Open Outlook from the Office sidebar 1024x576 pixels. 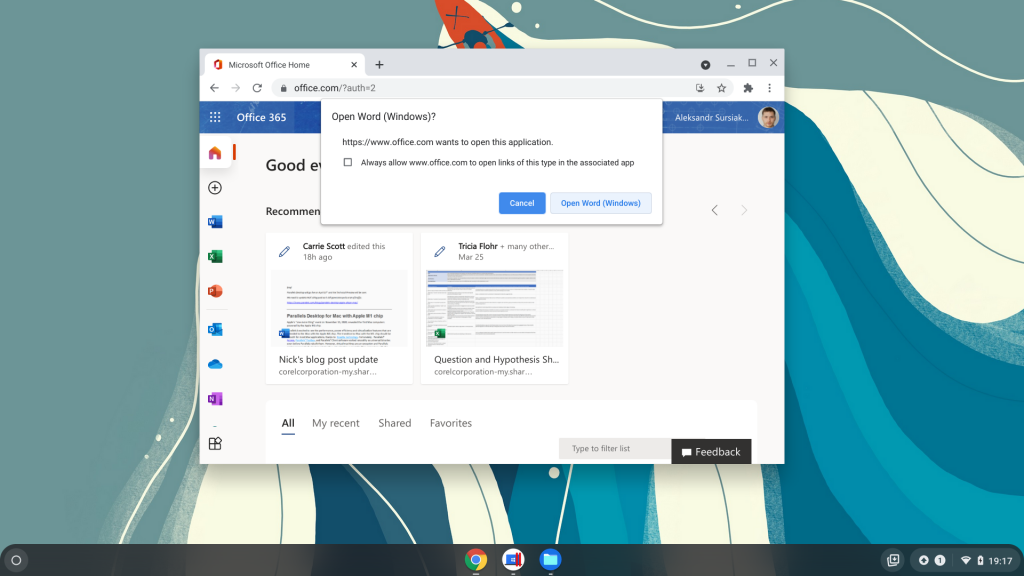point(215,329)
